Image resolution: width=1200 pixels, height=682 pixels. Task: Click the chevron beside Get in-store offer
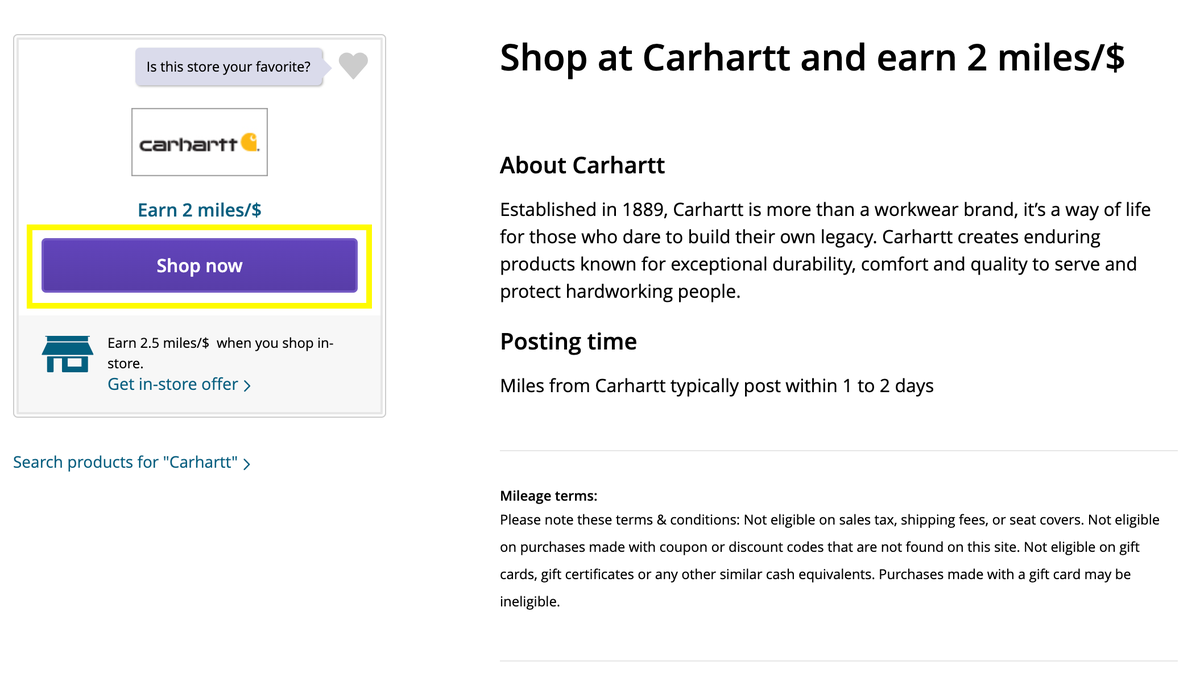[247, 385]
